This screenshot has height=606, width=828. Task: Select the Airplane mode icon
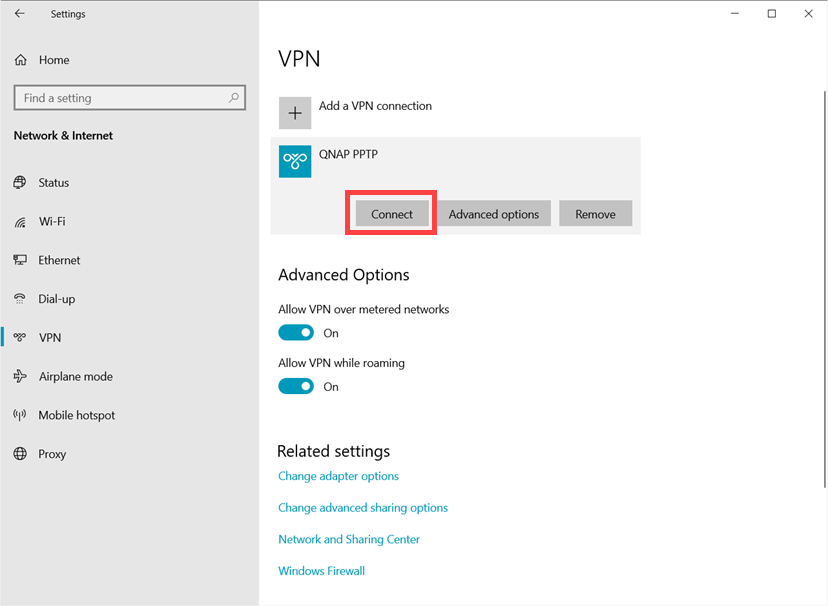(x=20, y=376)
